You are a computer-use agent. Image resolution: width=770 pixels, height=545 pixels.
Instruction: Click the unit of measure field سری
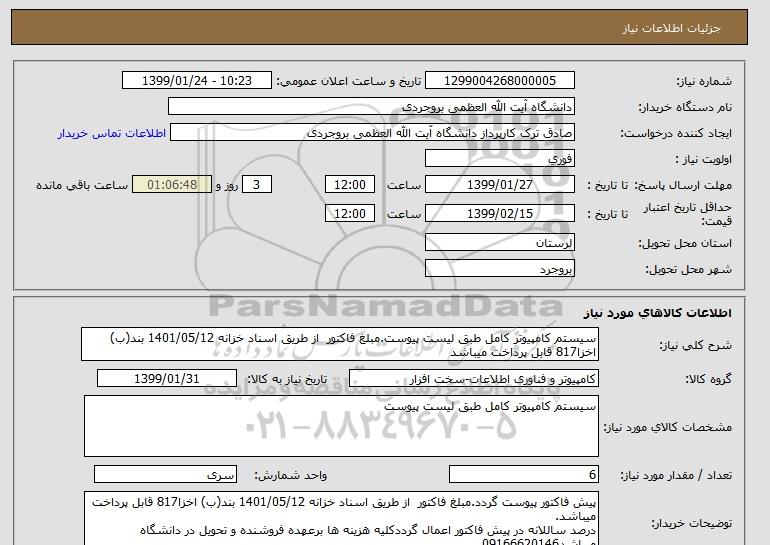pyautogui.click(x=165, y=475)
